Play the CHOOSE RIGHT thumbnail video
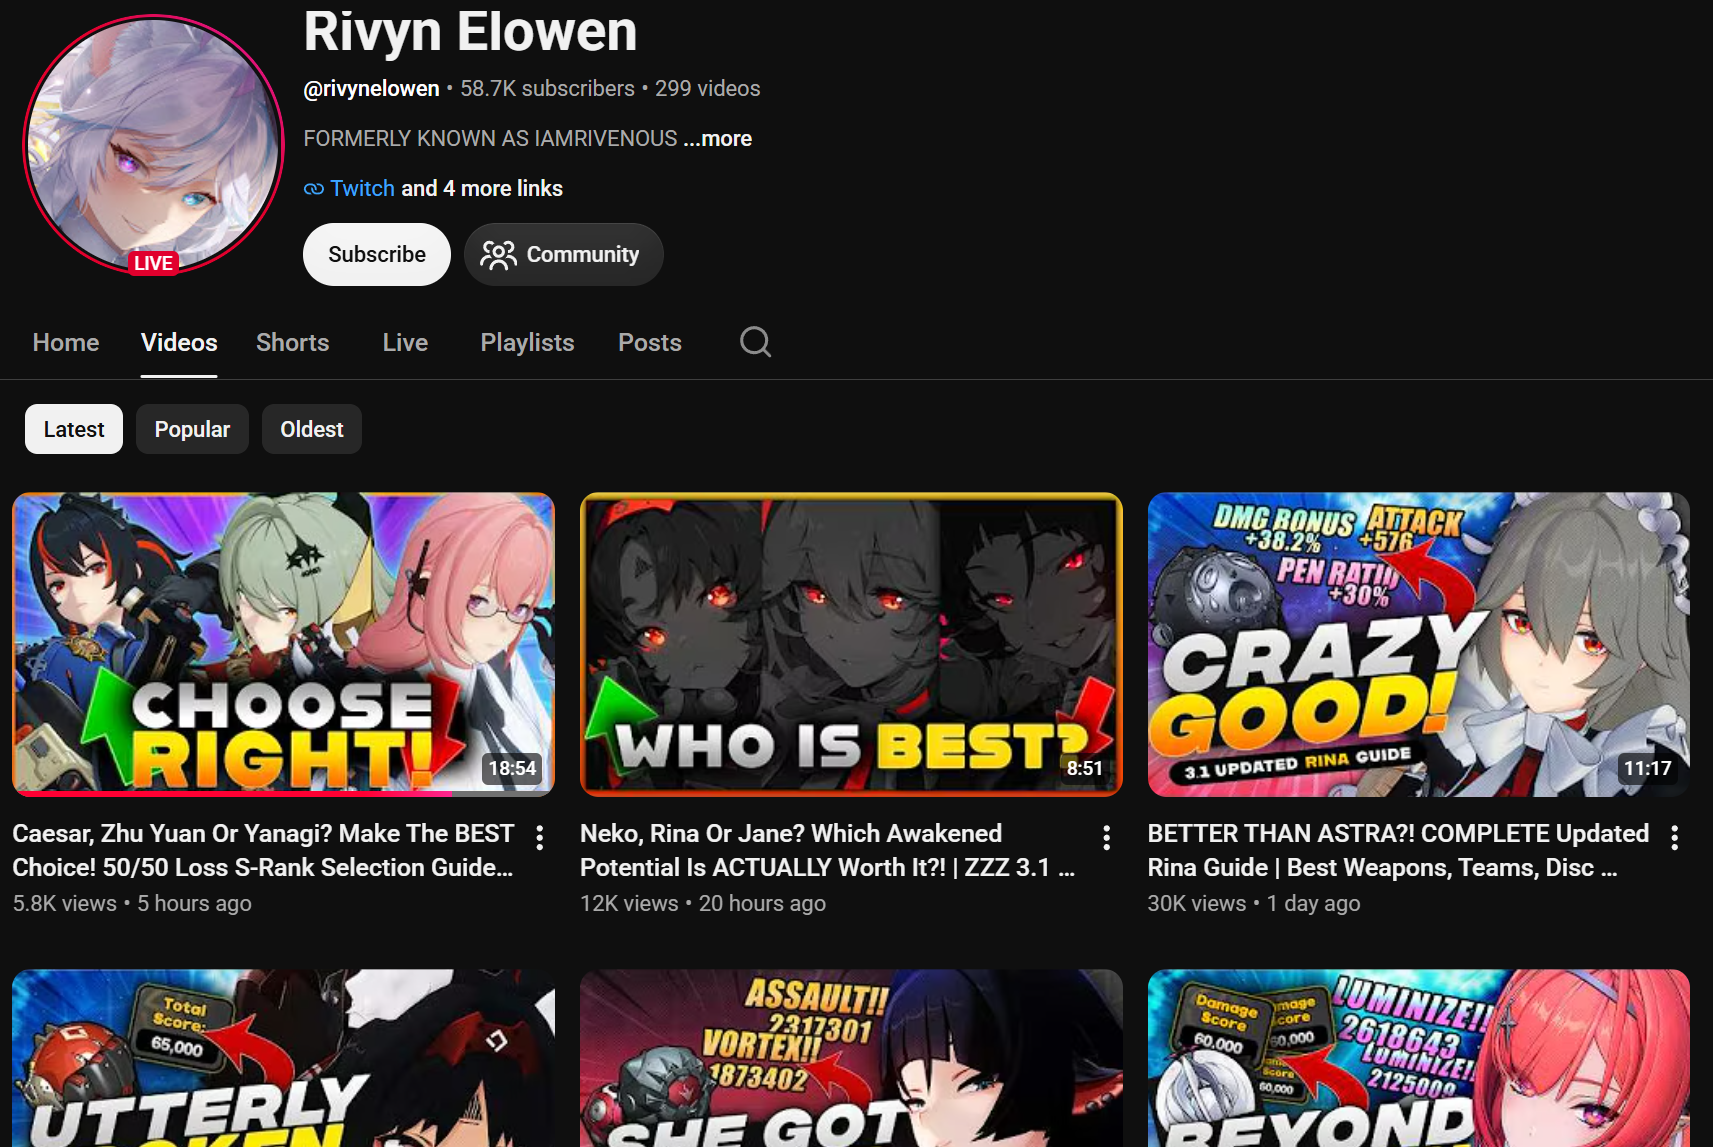This screenshot has height=1147, width=1713. click(283, 644)
